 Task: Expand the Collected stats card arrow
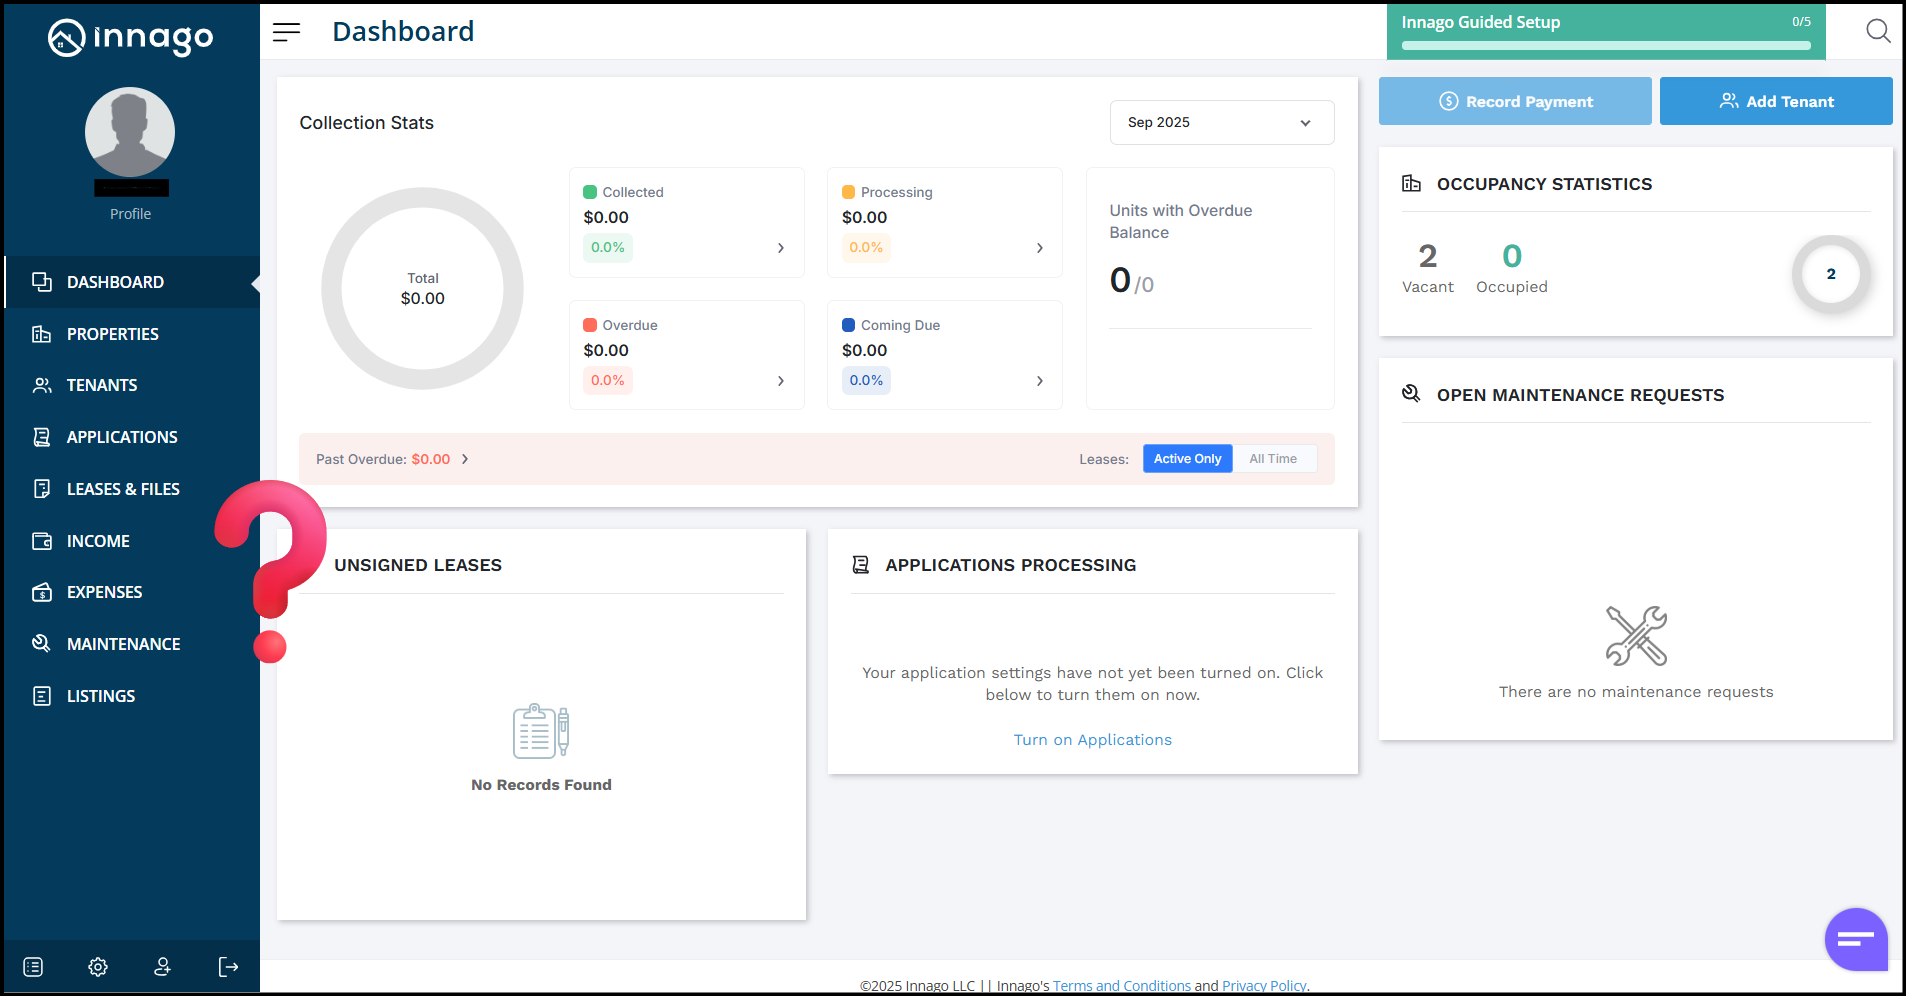(x=781, y=248)
